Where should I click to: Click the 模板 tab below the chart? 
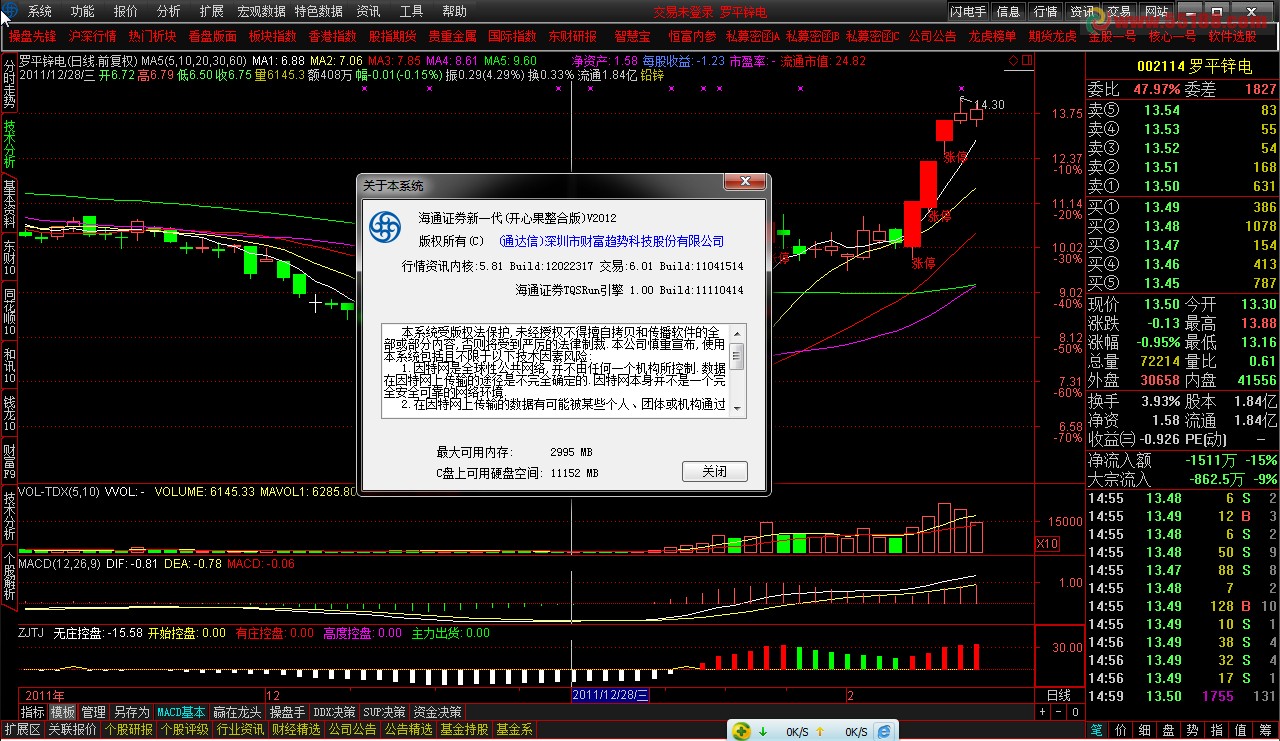click(x=63, y=713)
